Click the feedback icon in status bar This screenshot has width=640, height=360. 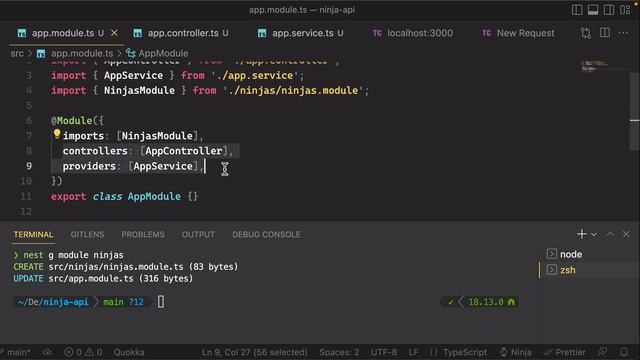click(602, 352)
